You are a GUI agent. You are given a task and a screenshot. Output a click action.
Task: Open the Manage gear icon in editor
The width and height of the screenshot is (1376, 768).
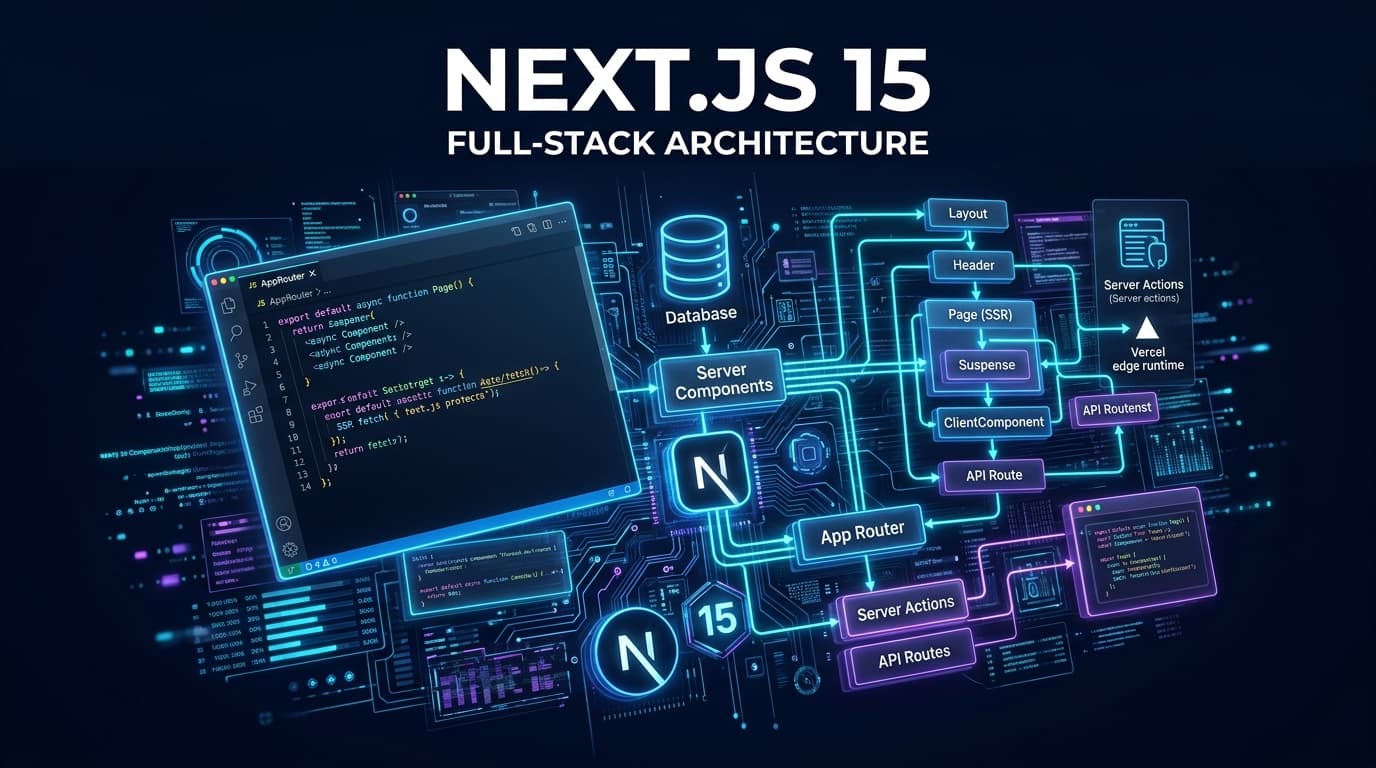[290, 549]
